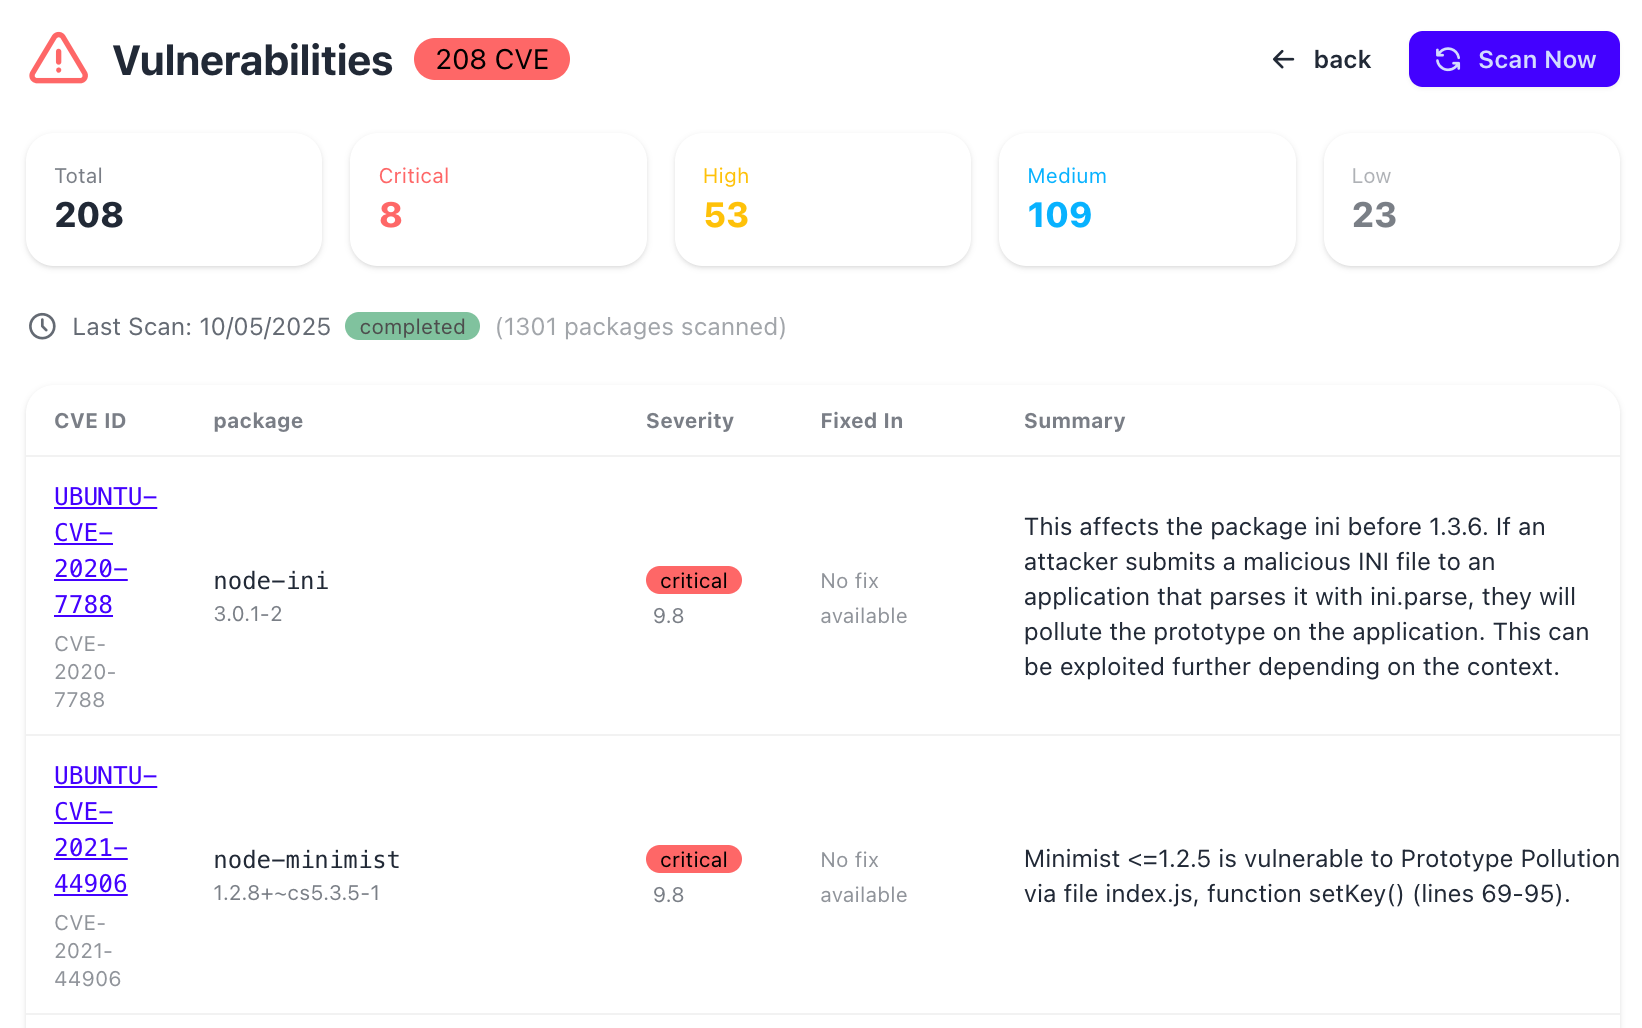1642x1028 pixels.
Task: Click version 3.0.1-2 text
Action: 248,614
